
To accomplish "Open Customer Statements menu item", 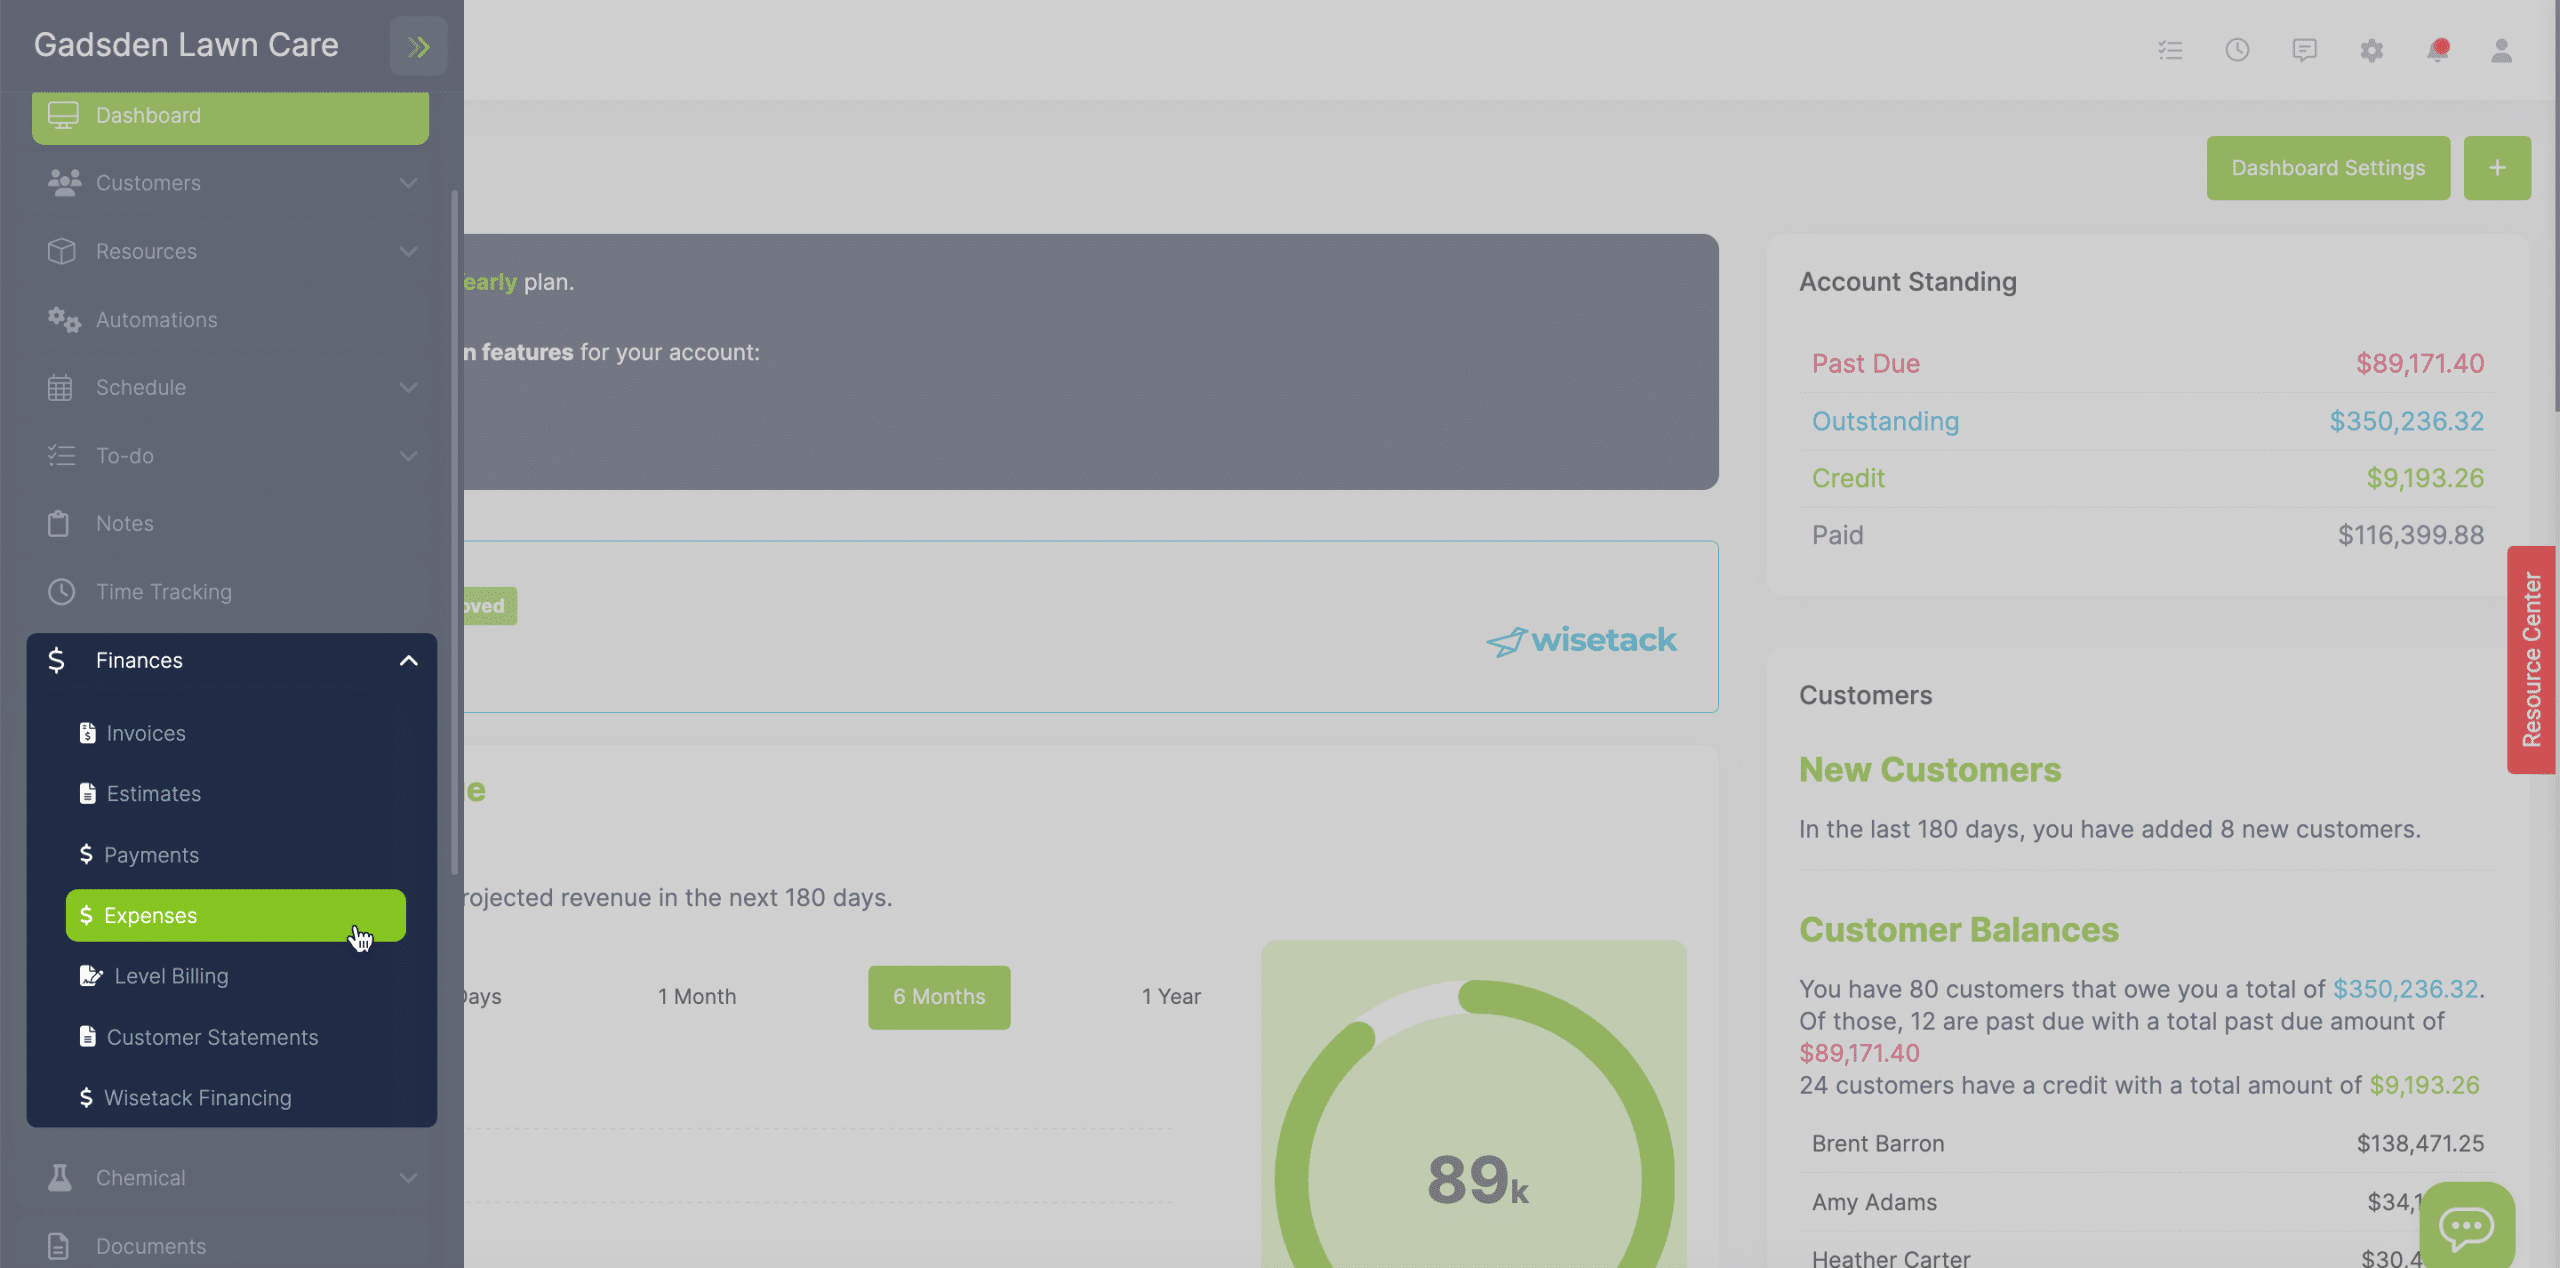I will pyautogui.click(x=235, y=1036).
